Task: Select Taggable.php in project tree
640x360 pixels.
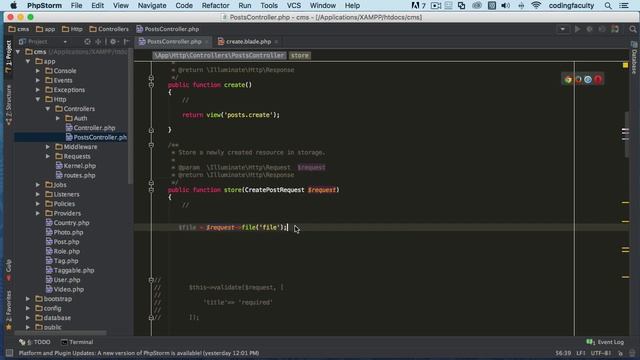Action: (x=70, y=270)
